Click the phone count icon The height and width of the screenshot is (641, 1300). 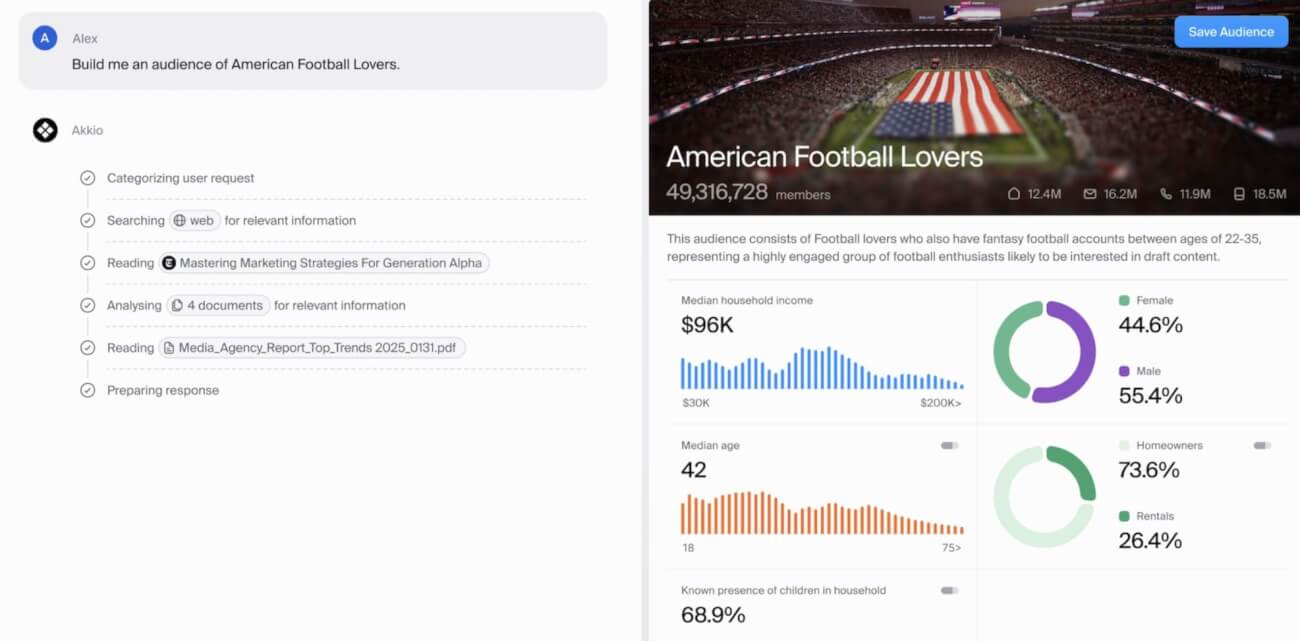pos(1166,194)
